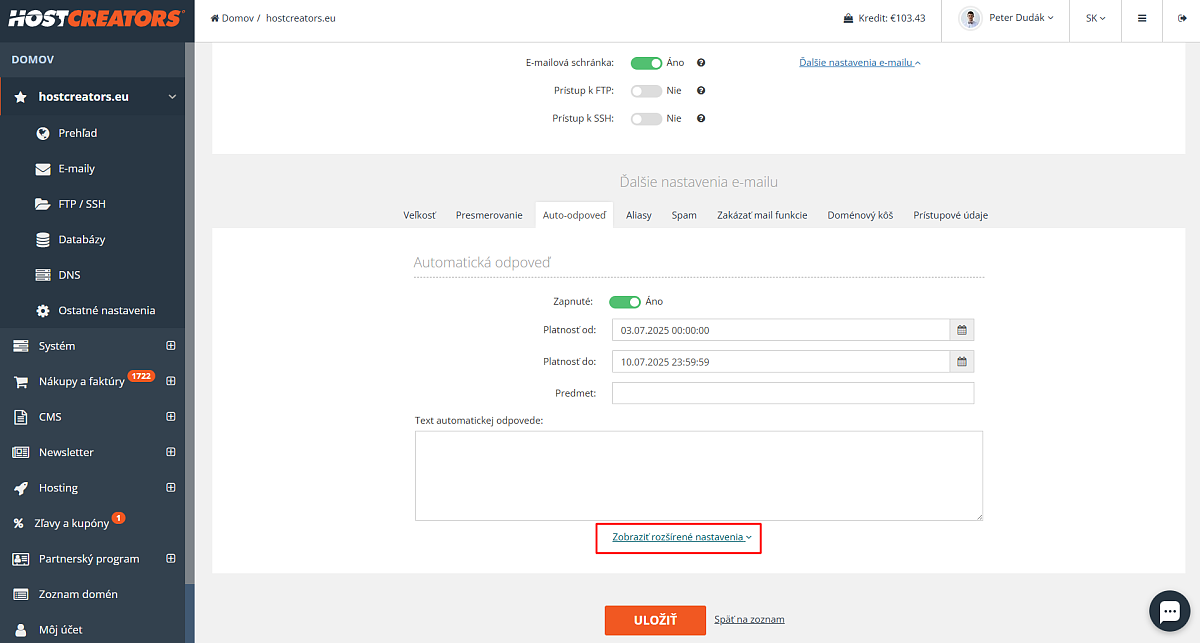Open the DNS sidebar item

pyautogui.click(x=70, y=275)
